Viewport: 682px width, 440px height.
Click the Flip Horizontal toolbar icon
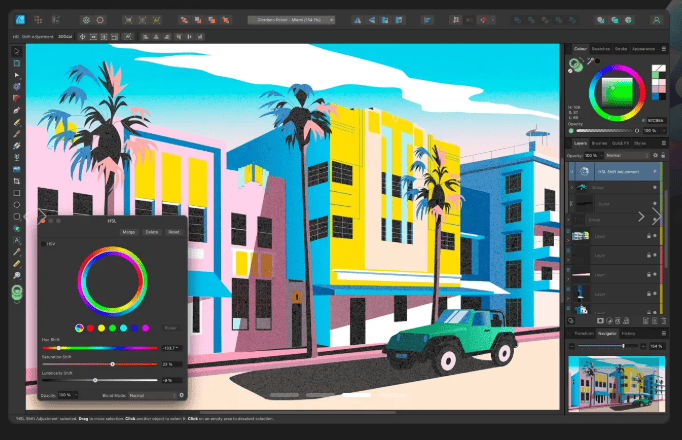pos(357,20)
